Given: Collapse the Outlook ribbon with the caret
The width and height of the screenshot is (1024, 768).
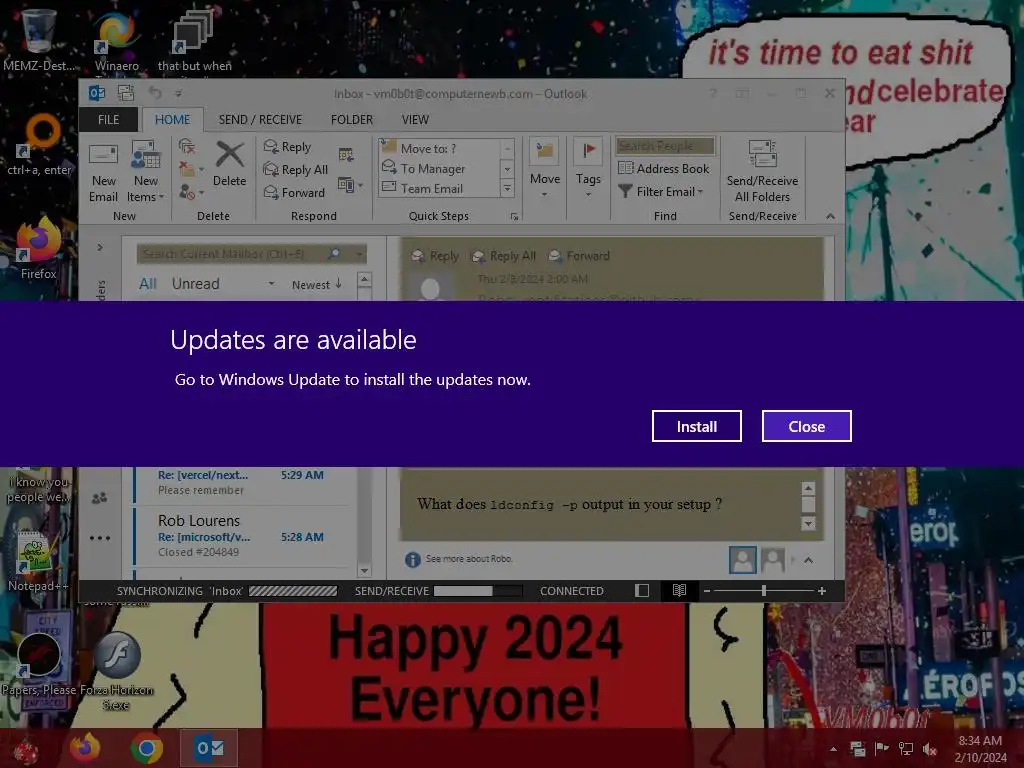Looking at the screenshot, I should [830, 216].
